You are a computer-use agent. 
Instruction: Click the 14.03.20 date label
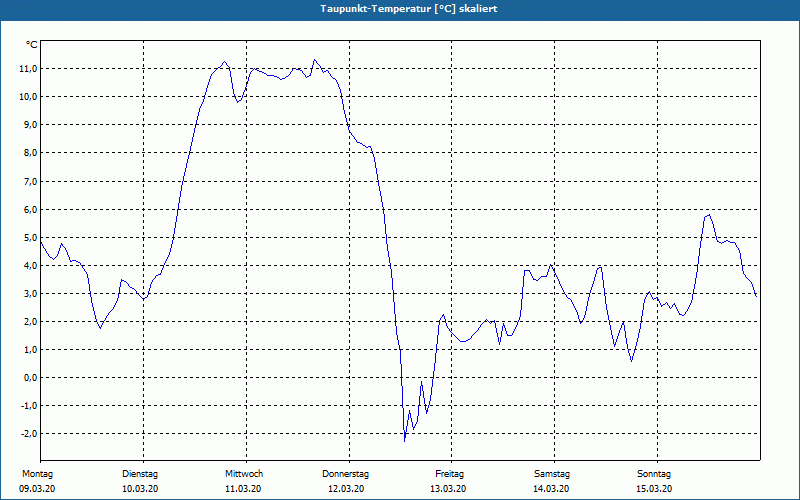[551, 489]
